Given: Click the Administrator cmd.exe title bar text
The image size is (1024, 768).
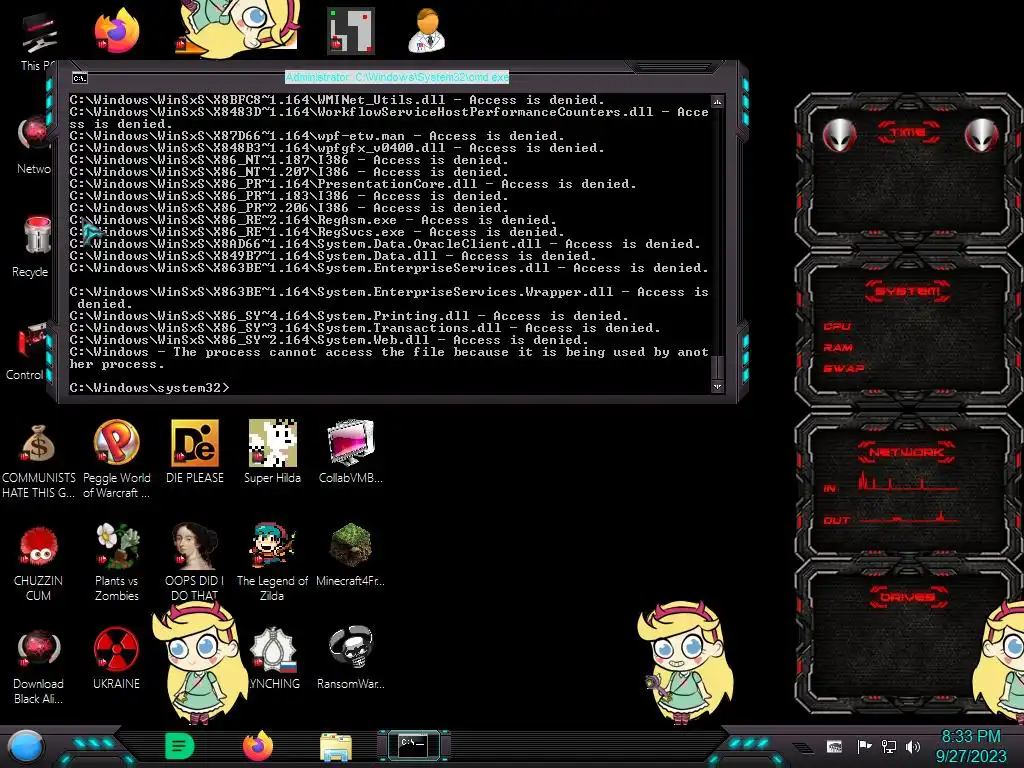Looking at the screenshot, I should tap(397, 77).
